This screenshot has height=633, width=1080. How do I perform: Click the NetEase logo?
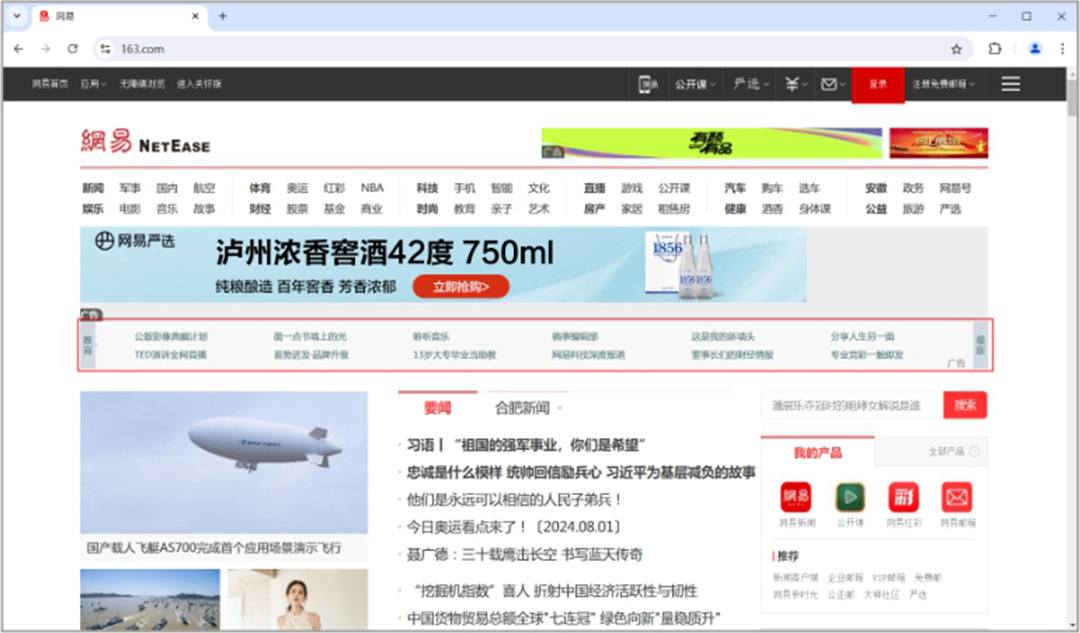(145, 143)
